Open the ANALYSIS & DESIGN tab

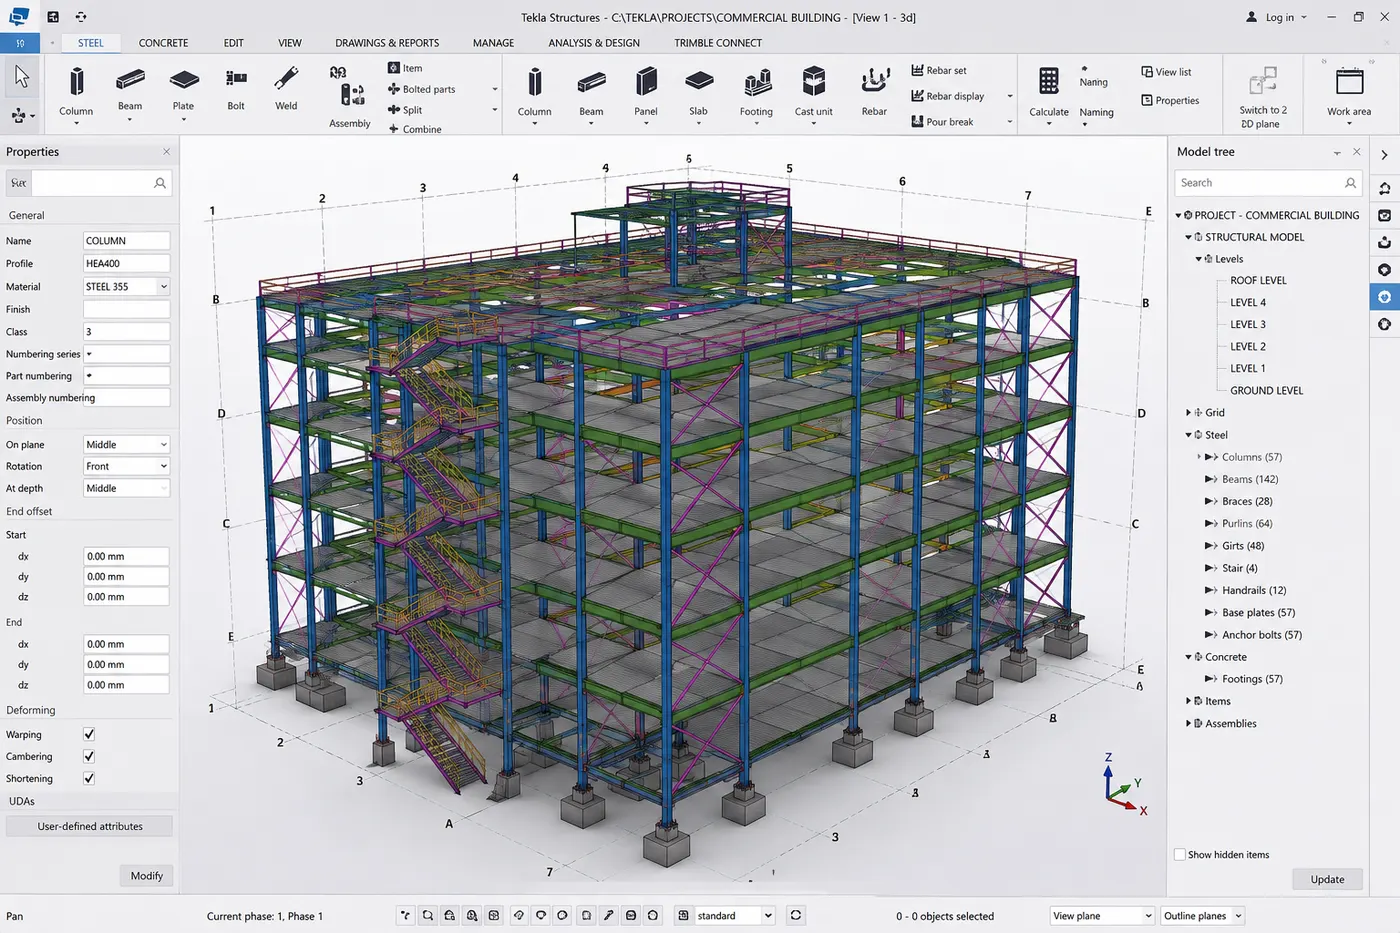594,43
